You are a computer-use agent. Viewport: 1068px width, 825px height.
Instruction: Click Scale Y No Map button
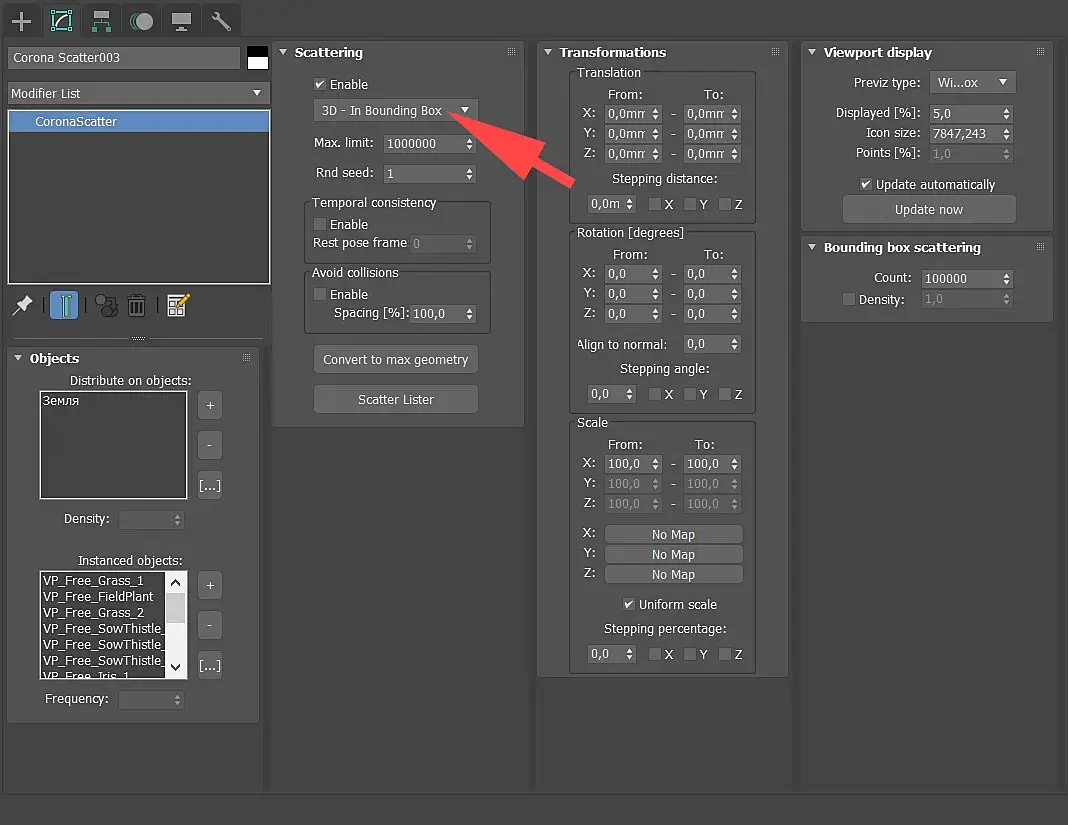pyautogui.click(x=674, y=555)
